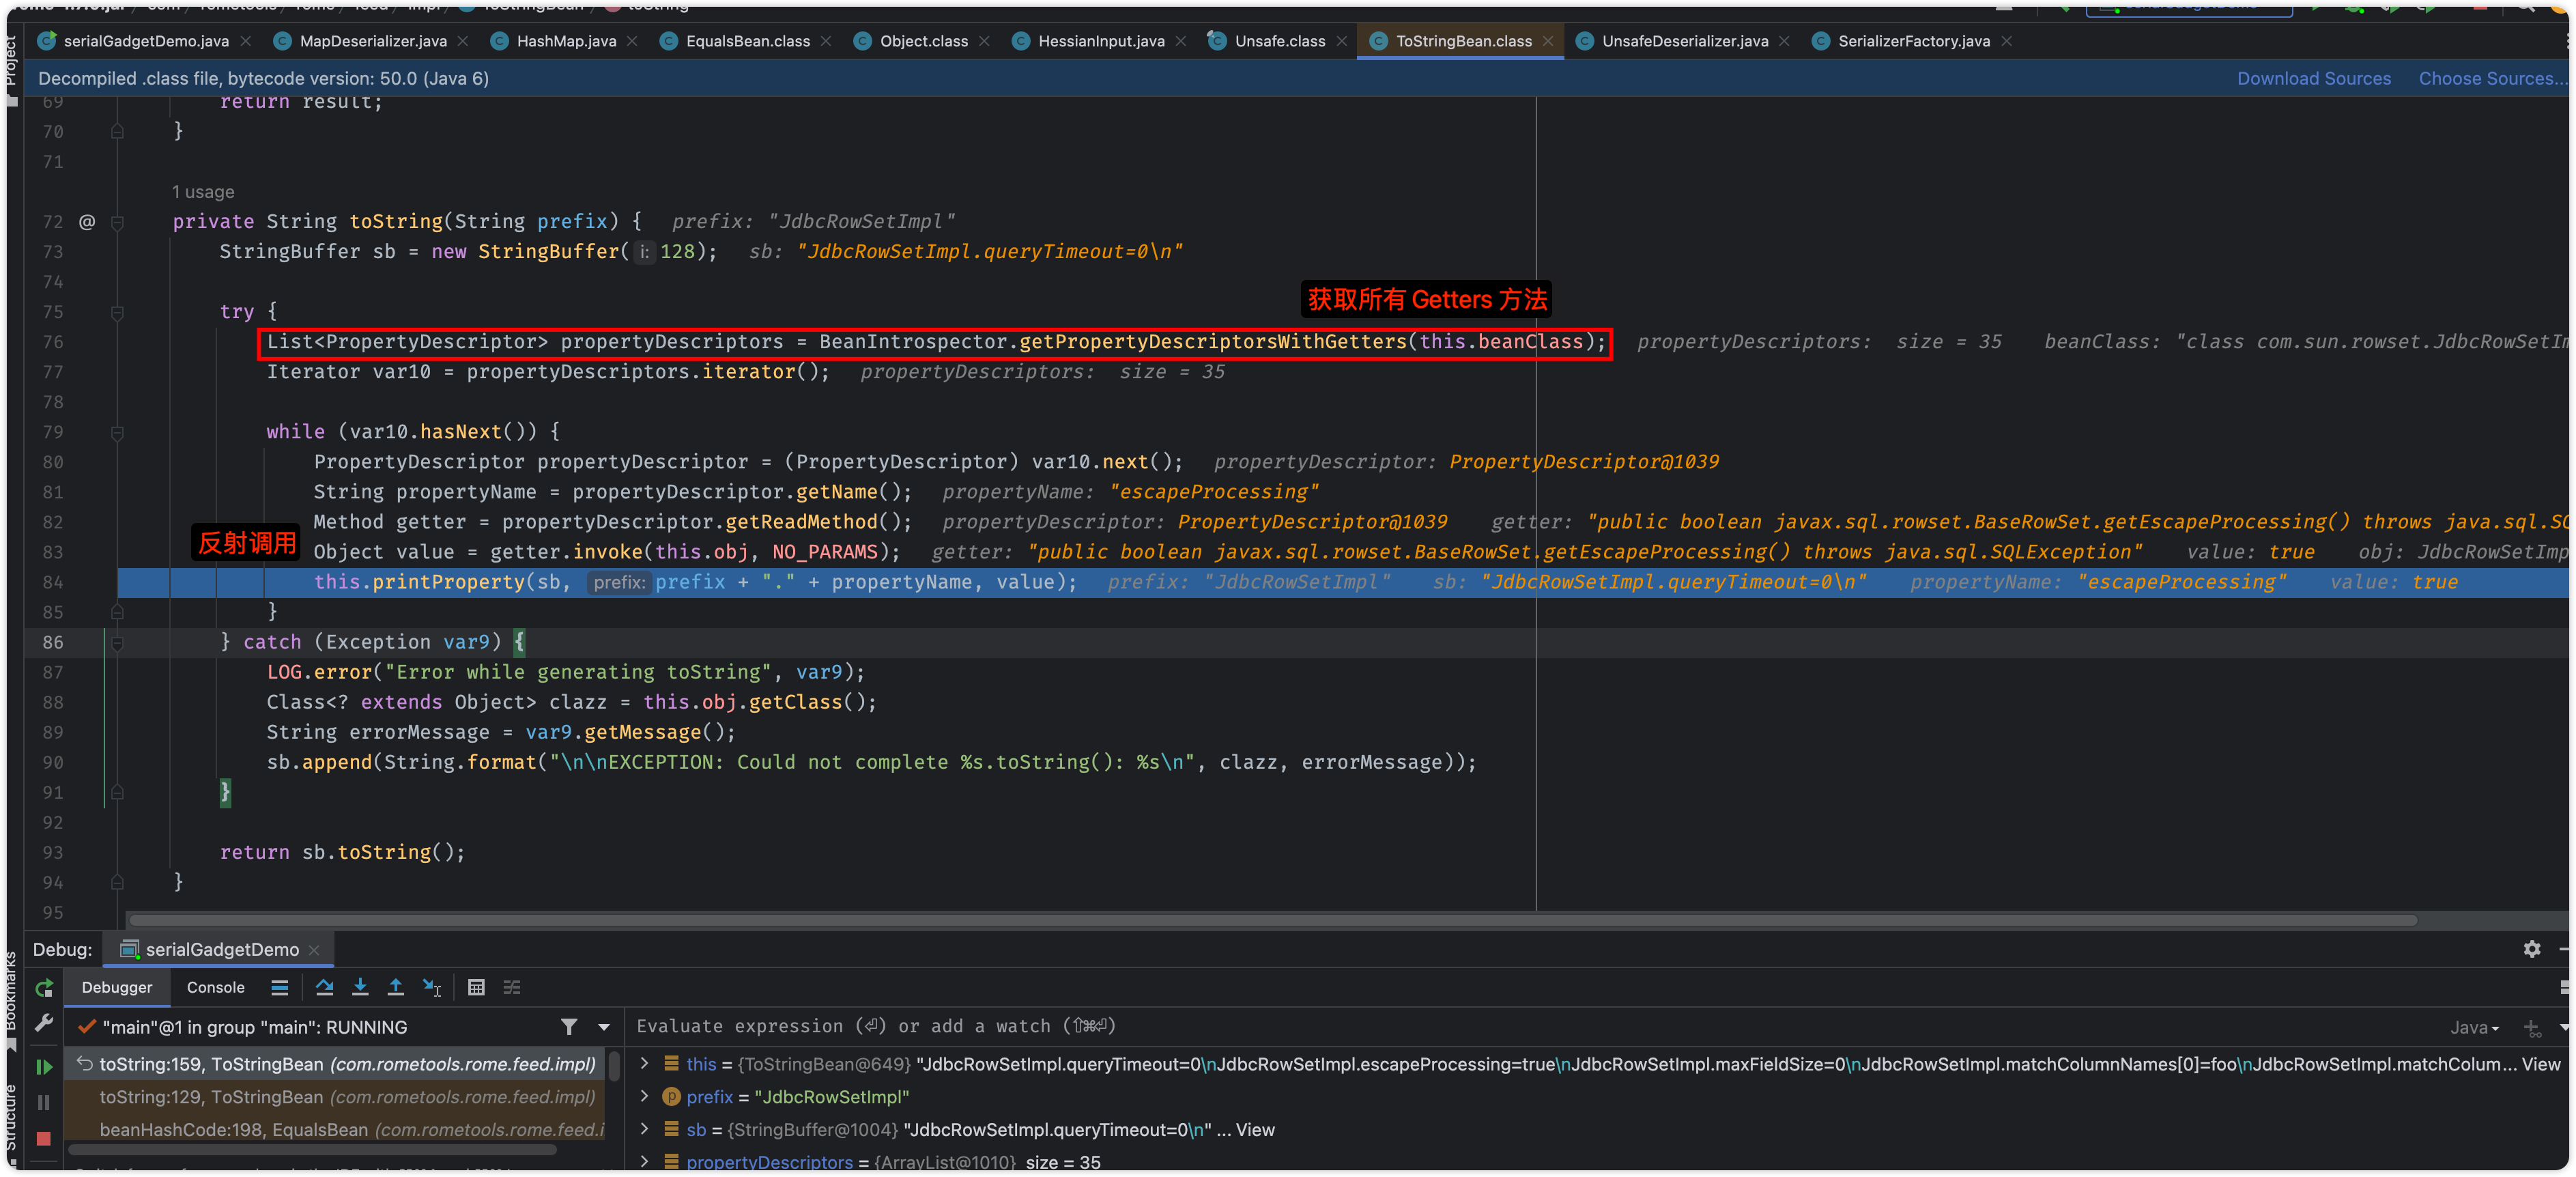Step into the method call
Viewport: 2576px width, 1177px height.
click(x=360, y=987)
